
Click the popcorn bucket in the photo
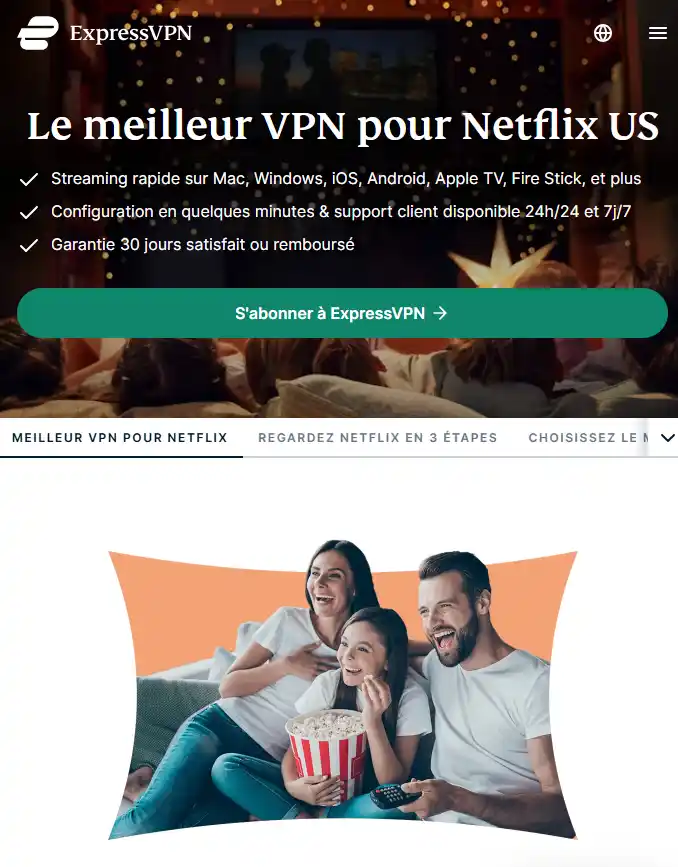click(327, 752)
